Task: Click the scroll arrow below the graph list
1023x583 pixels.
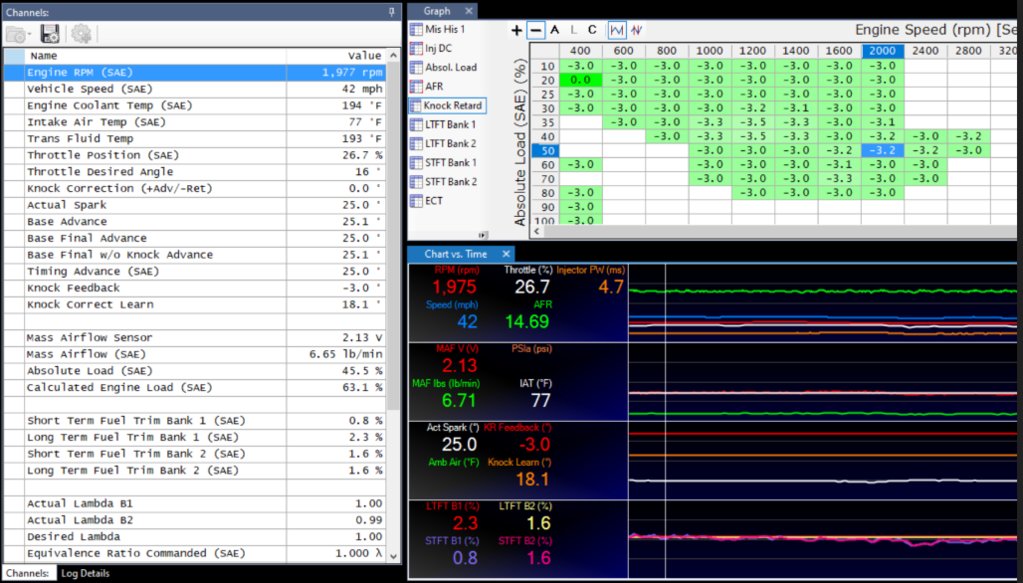Action: click(x=483, y=235)
